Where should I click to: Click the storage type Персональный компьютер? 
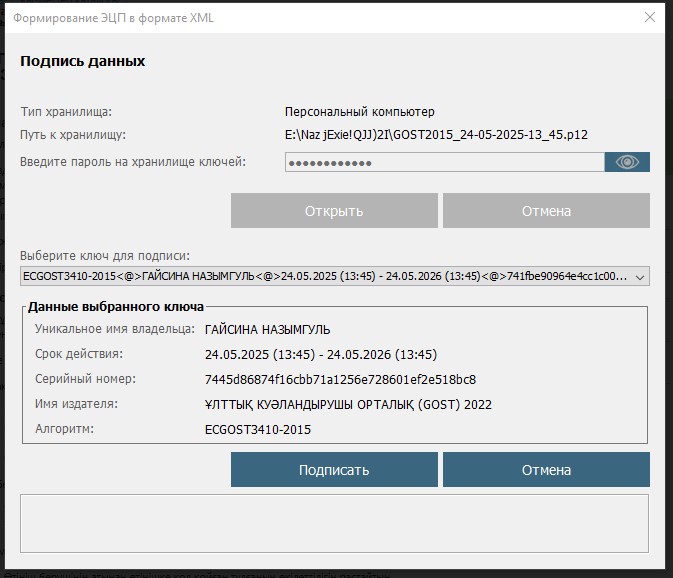360,112
